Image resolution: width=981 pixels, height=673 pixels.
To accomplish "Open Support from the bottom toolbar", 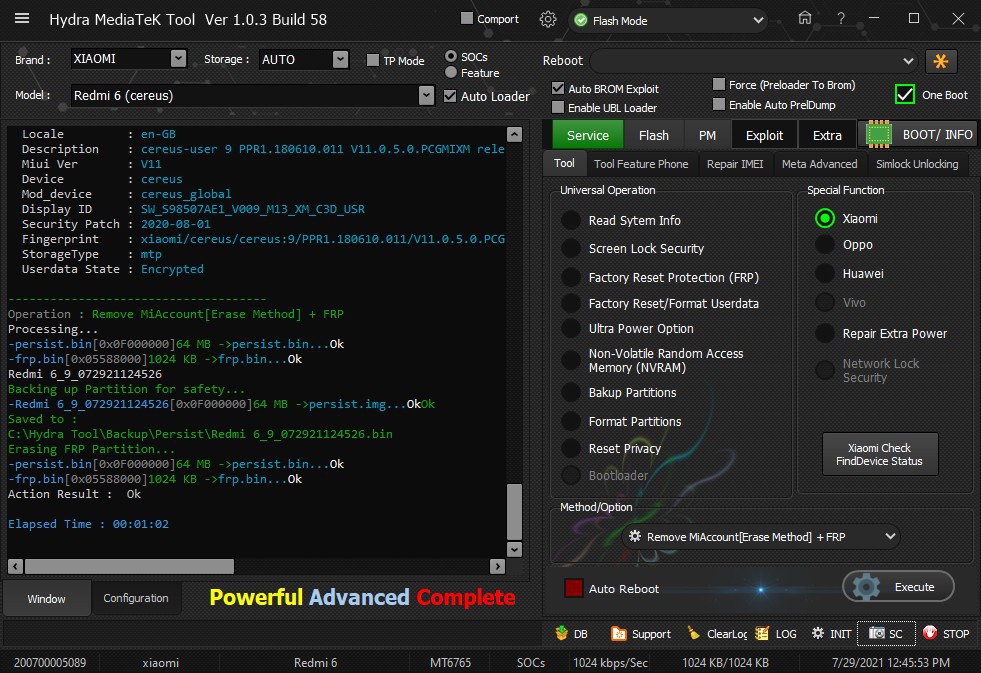I will [641, 634].
